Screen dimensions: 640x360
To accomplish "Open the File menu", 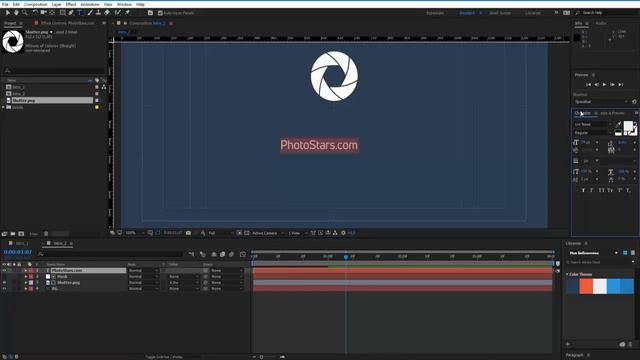I will [5, 4].
